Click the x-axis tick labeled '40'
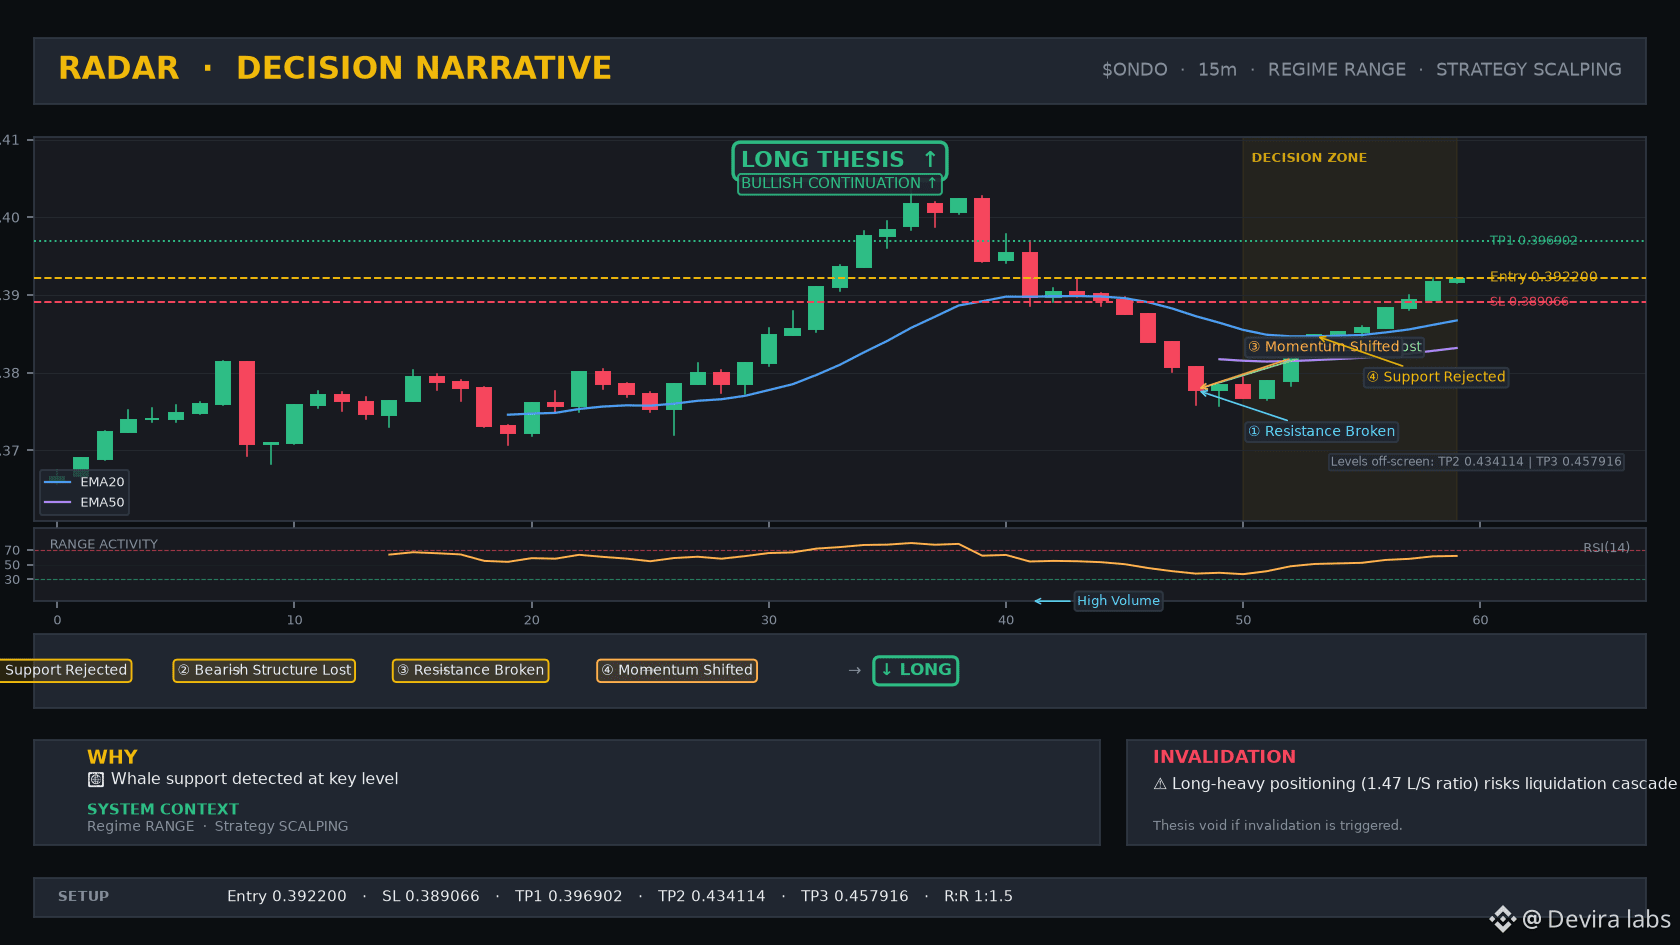This screenshot has height=945, width=1680. click(x=1006, y=620)
